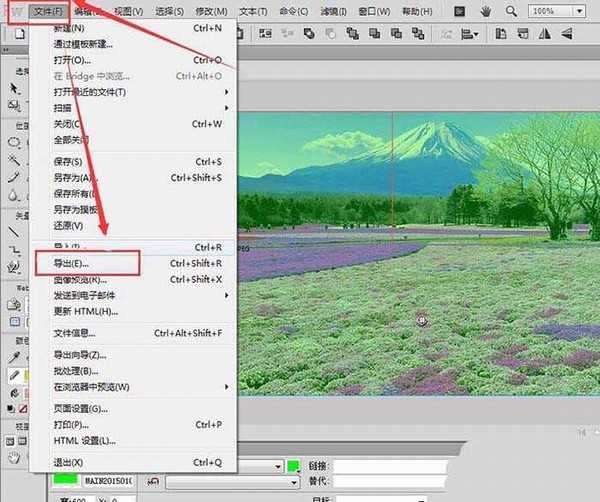This screenshot has height=502, width=600.
Task: Click the green color swatch beside the dropdown
Action: (x=293, y=466)
